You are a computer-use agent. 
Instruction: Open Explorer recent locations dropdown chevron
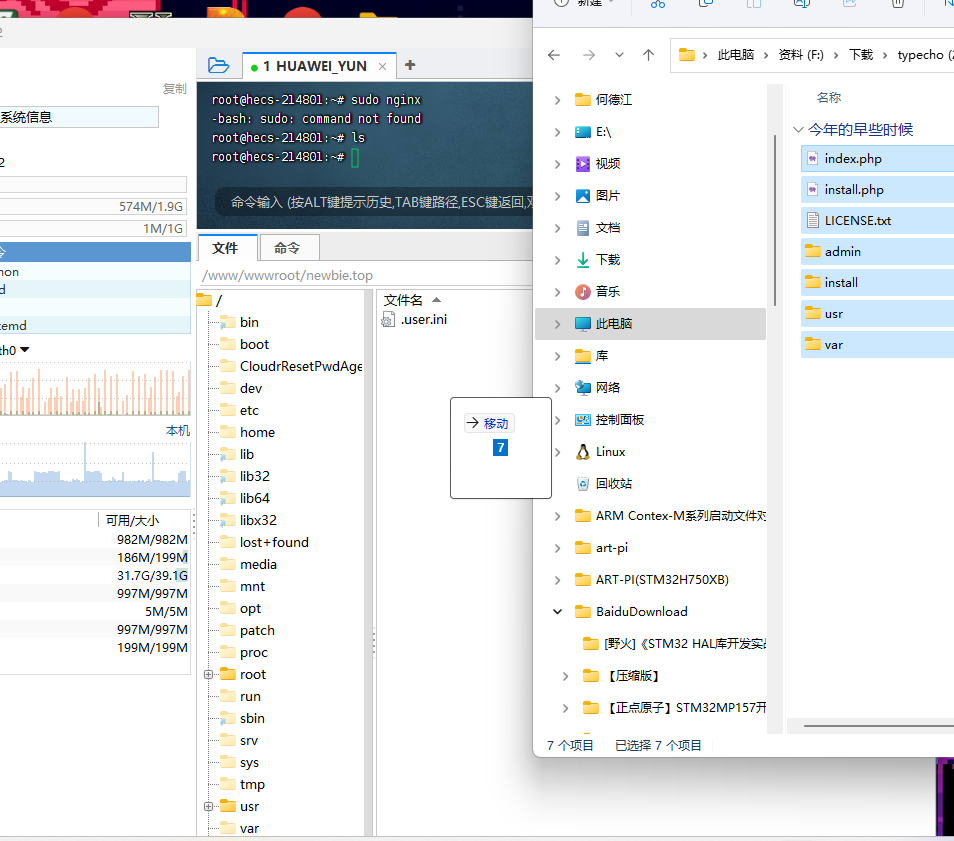(x=619, y=55)
